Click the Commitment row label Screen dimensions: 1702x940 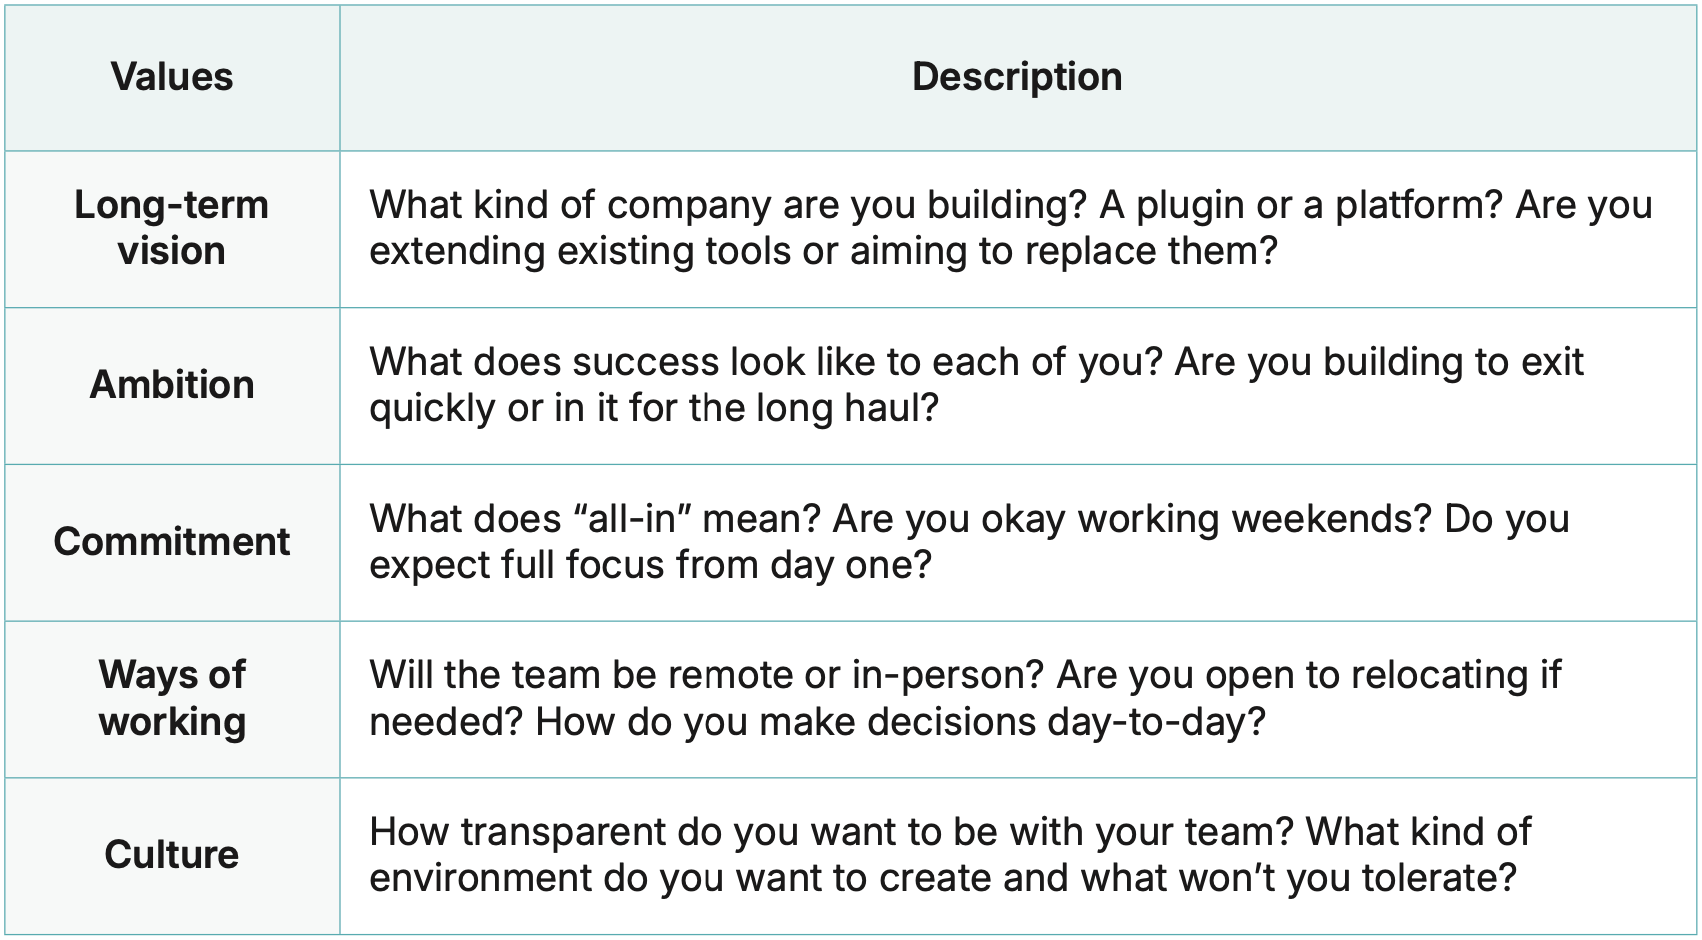[x=172, y=542]
